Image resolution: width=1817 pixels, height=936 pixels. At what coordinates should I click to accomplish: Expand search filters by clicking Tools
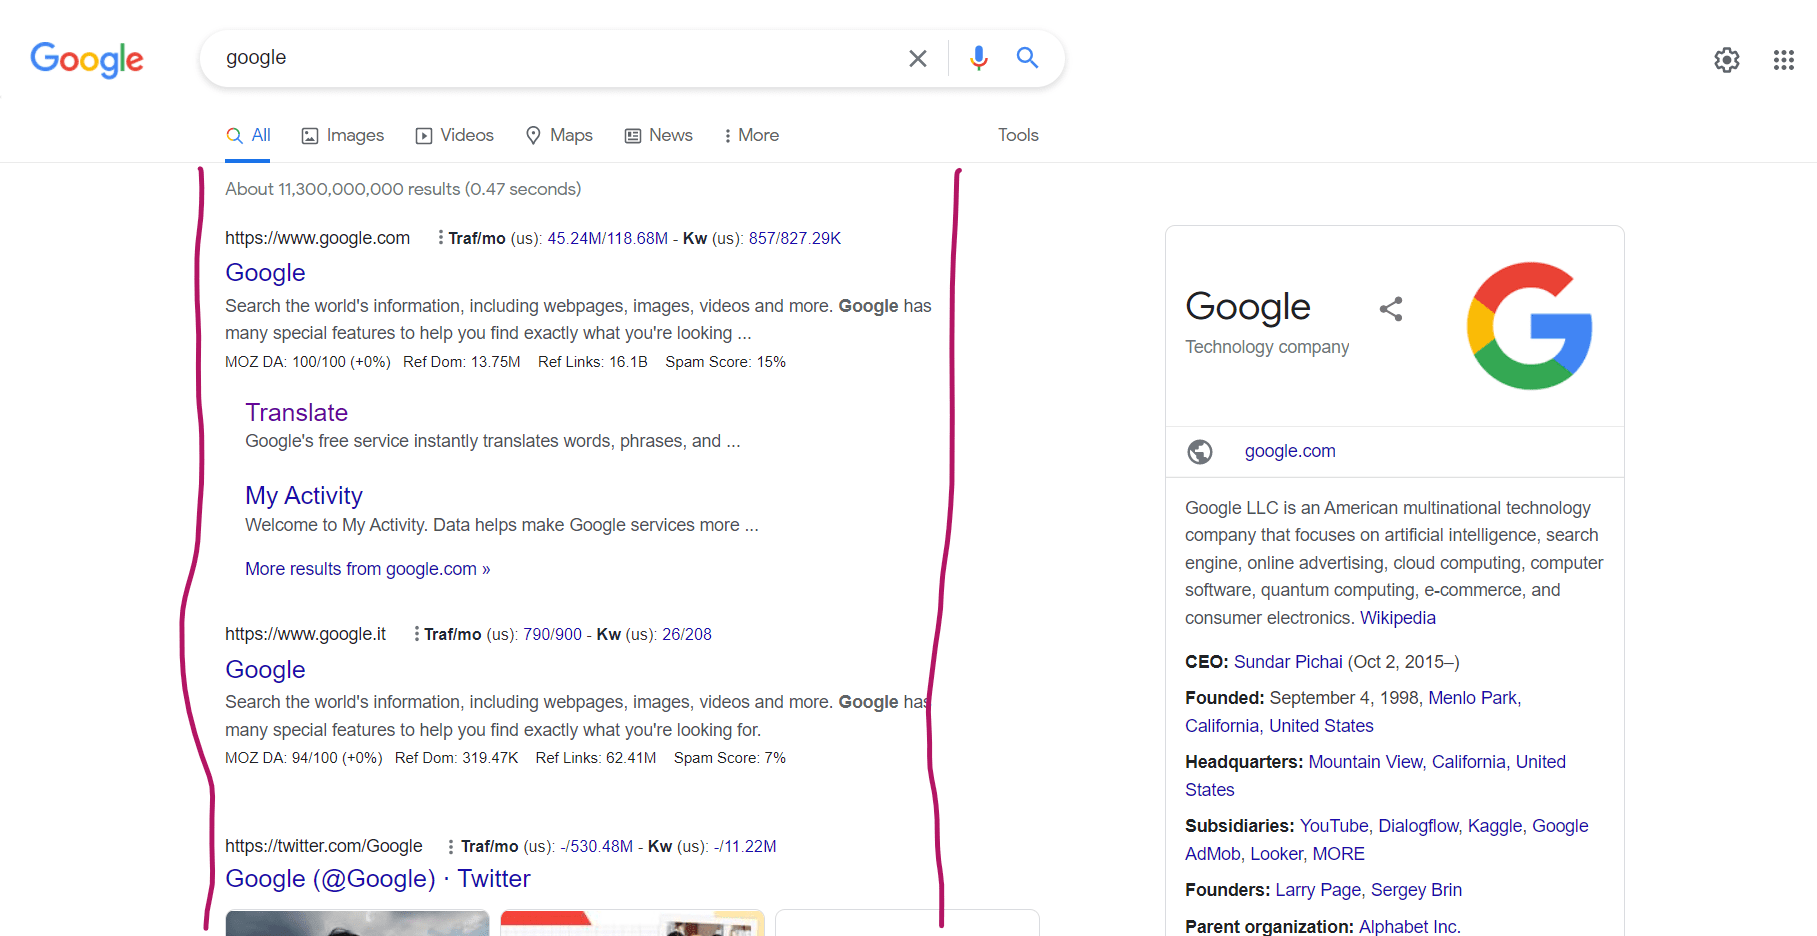1017,134
